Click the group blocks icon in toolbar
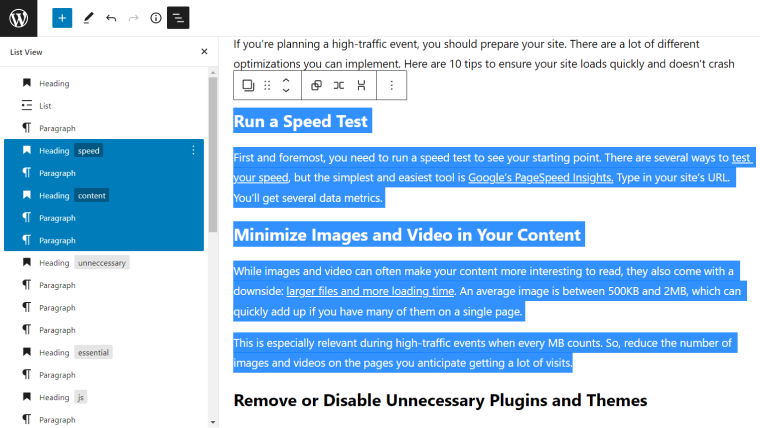This screenshot has width=760, height=428. tap(316, 85)
